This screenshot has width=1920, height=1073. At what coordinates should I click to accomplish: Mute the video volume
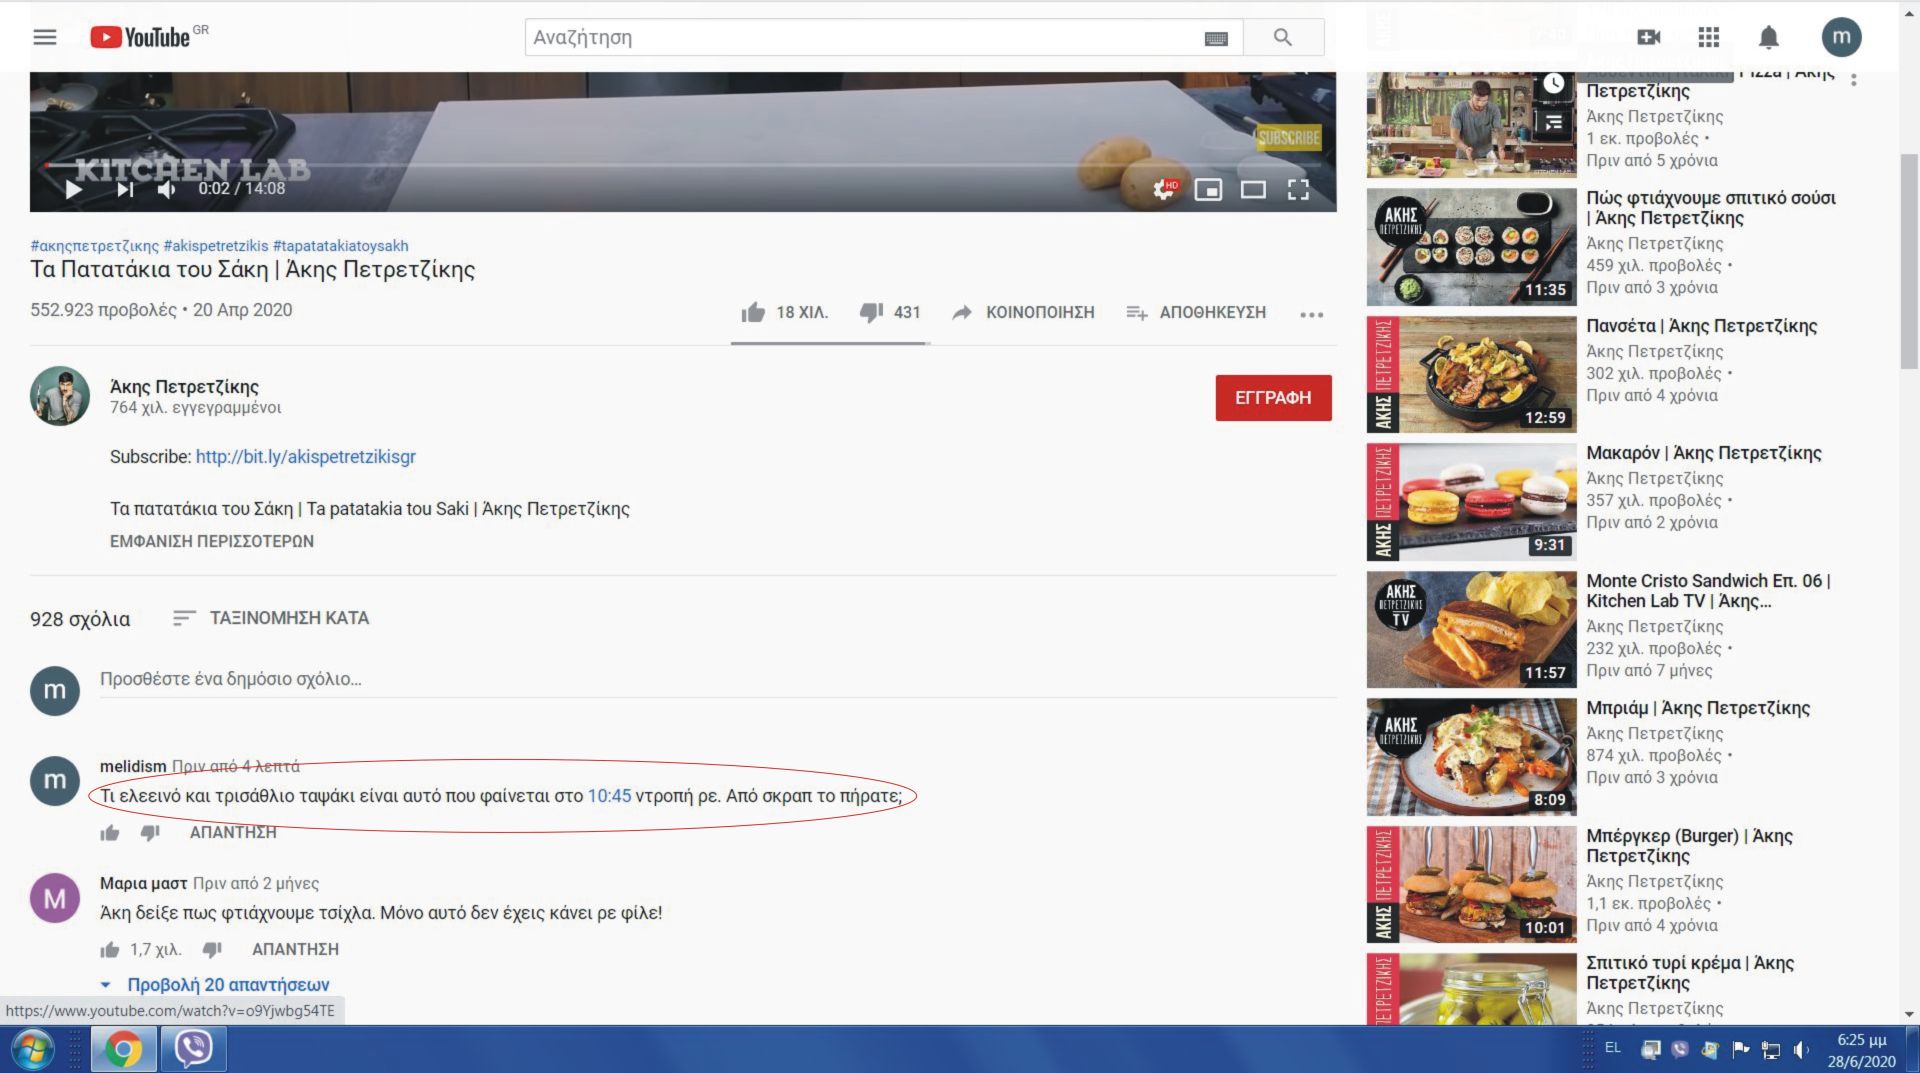point(167,189)
